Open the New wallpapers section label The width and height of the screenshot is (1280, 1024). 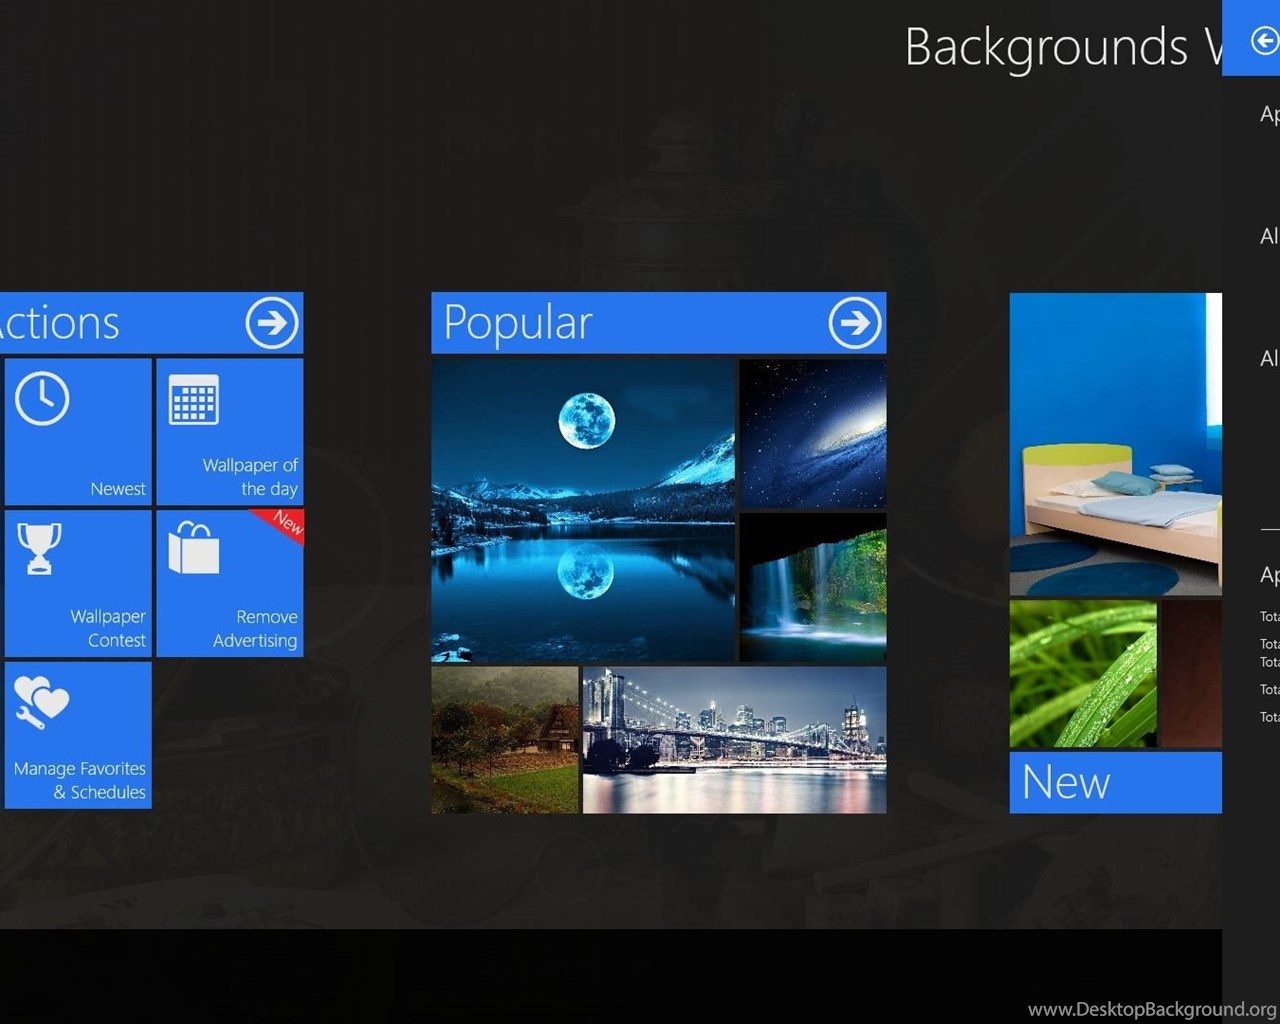click(1066, 782)
